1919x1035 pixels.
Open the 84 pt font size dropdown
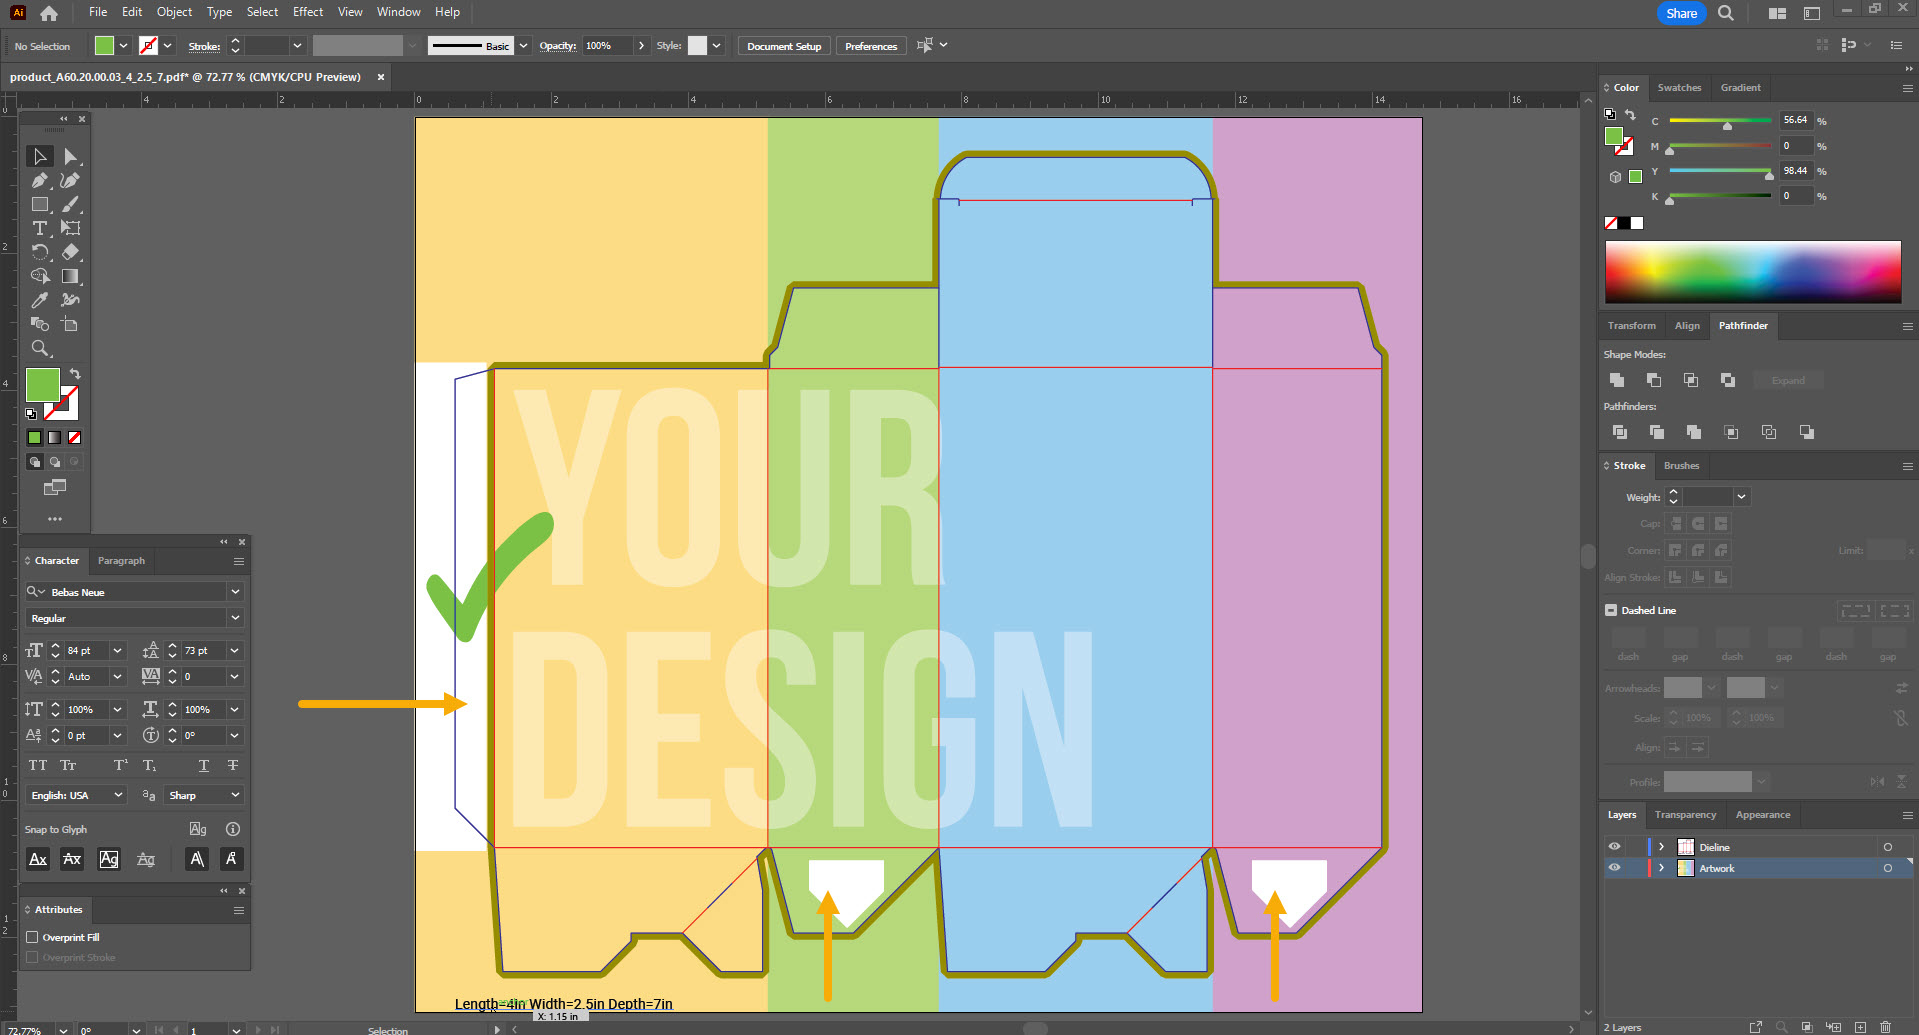[117, 650]
